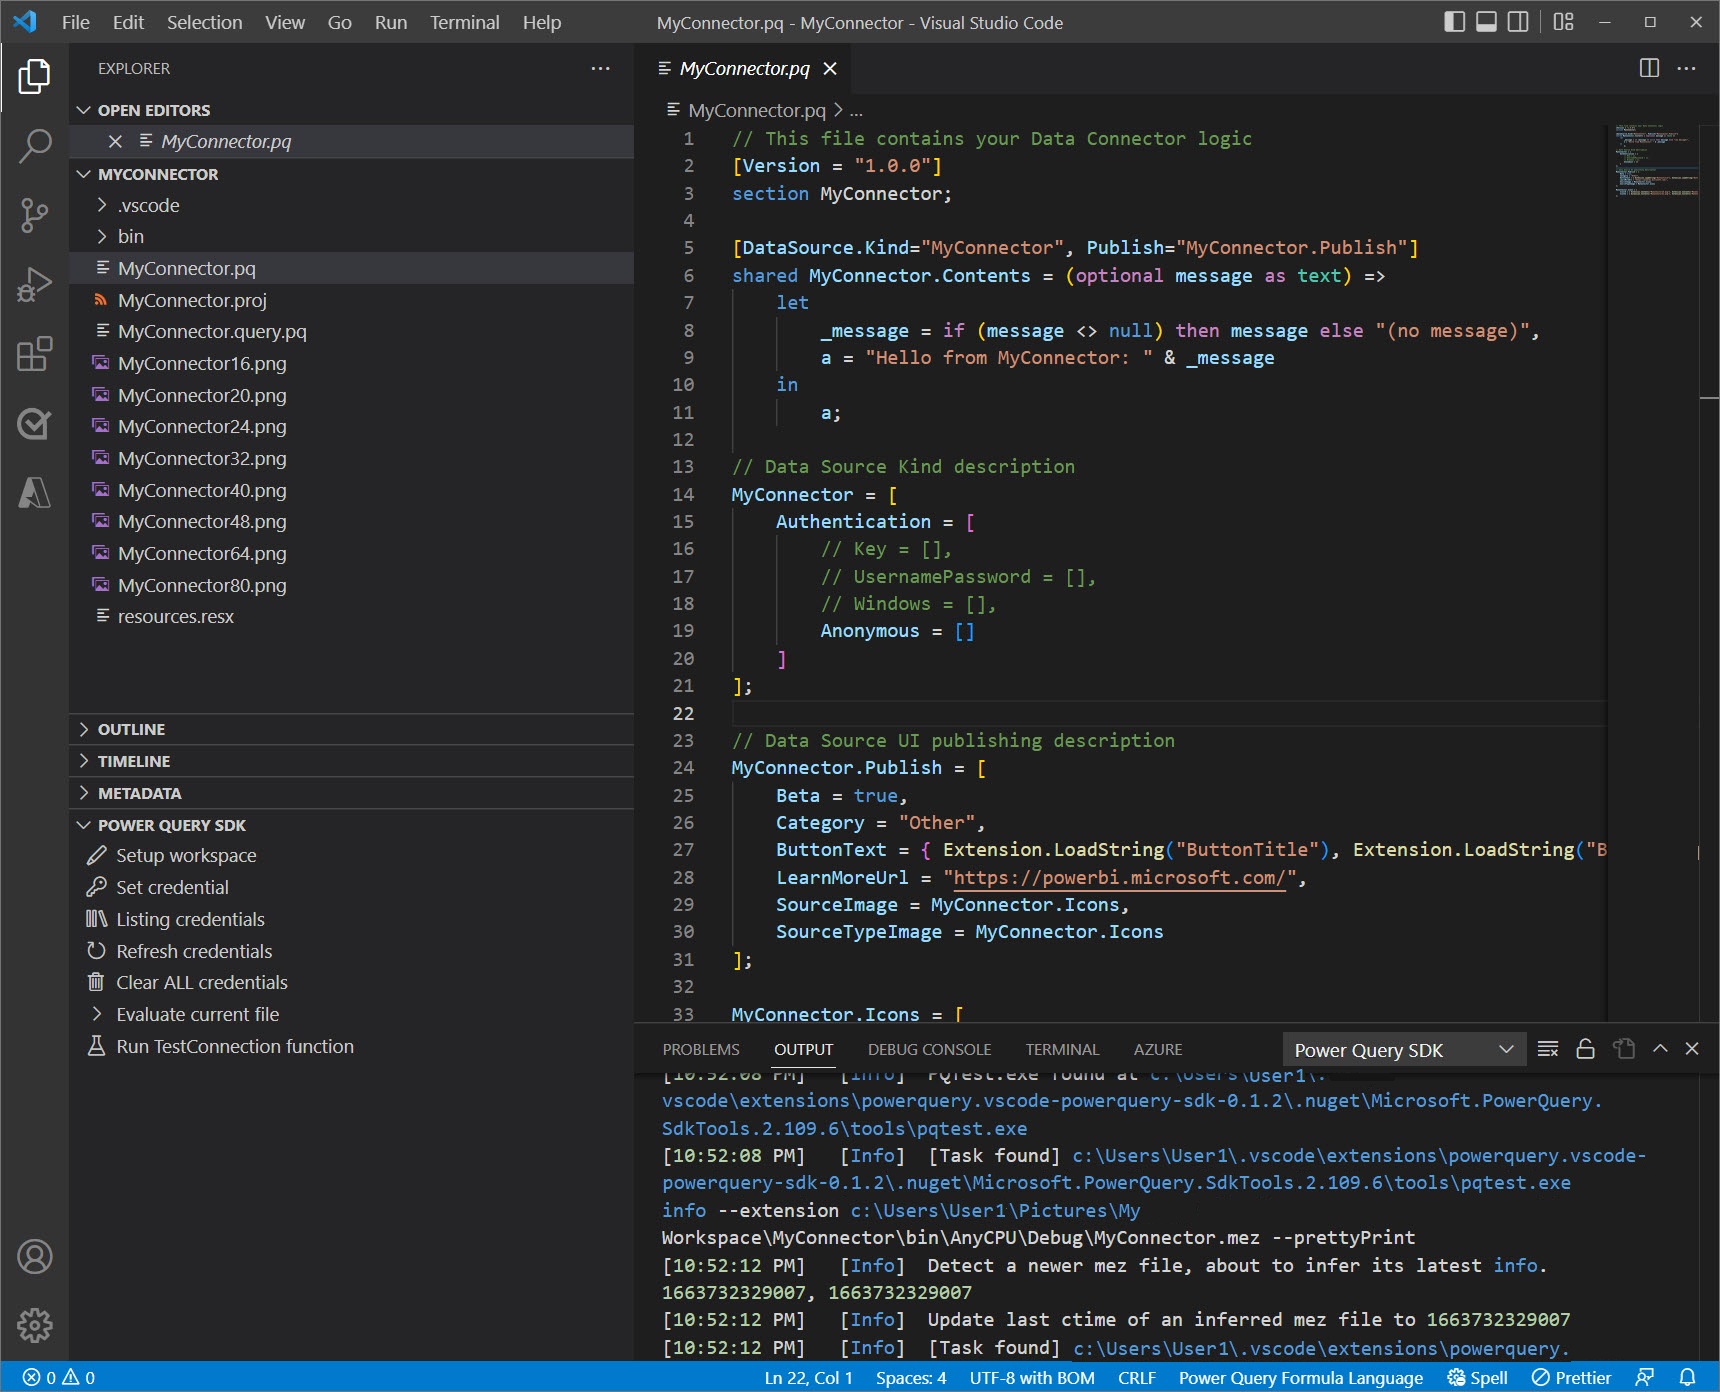Image resolution: width=1720 pixels, height=1392 pixels.
Task: Open the Extensions view icon
Action: point(35,354)
